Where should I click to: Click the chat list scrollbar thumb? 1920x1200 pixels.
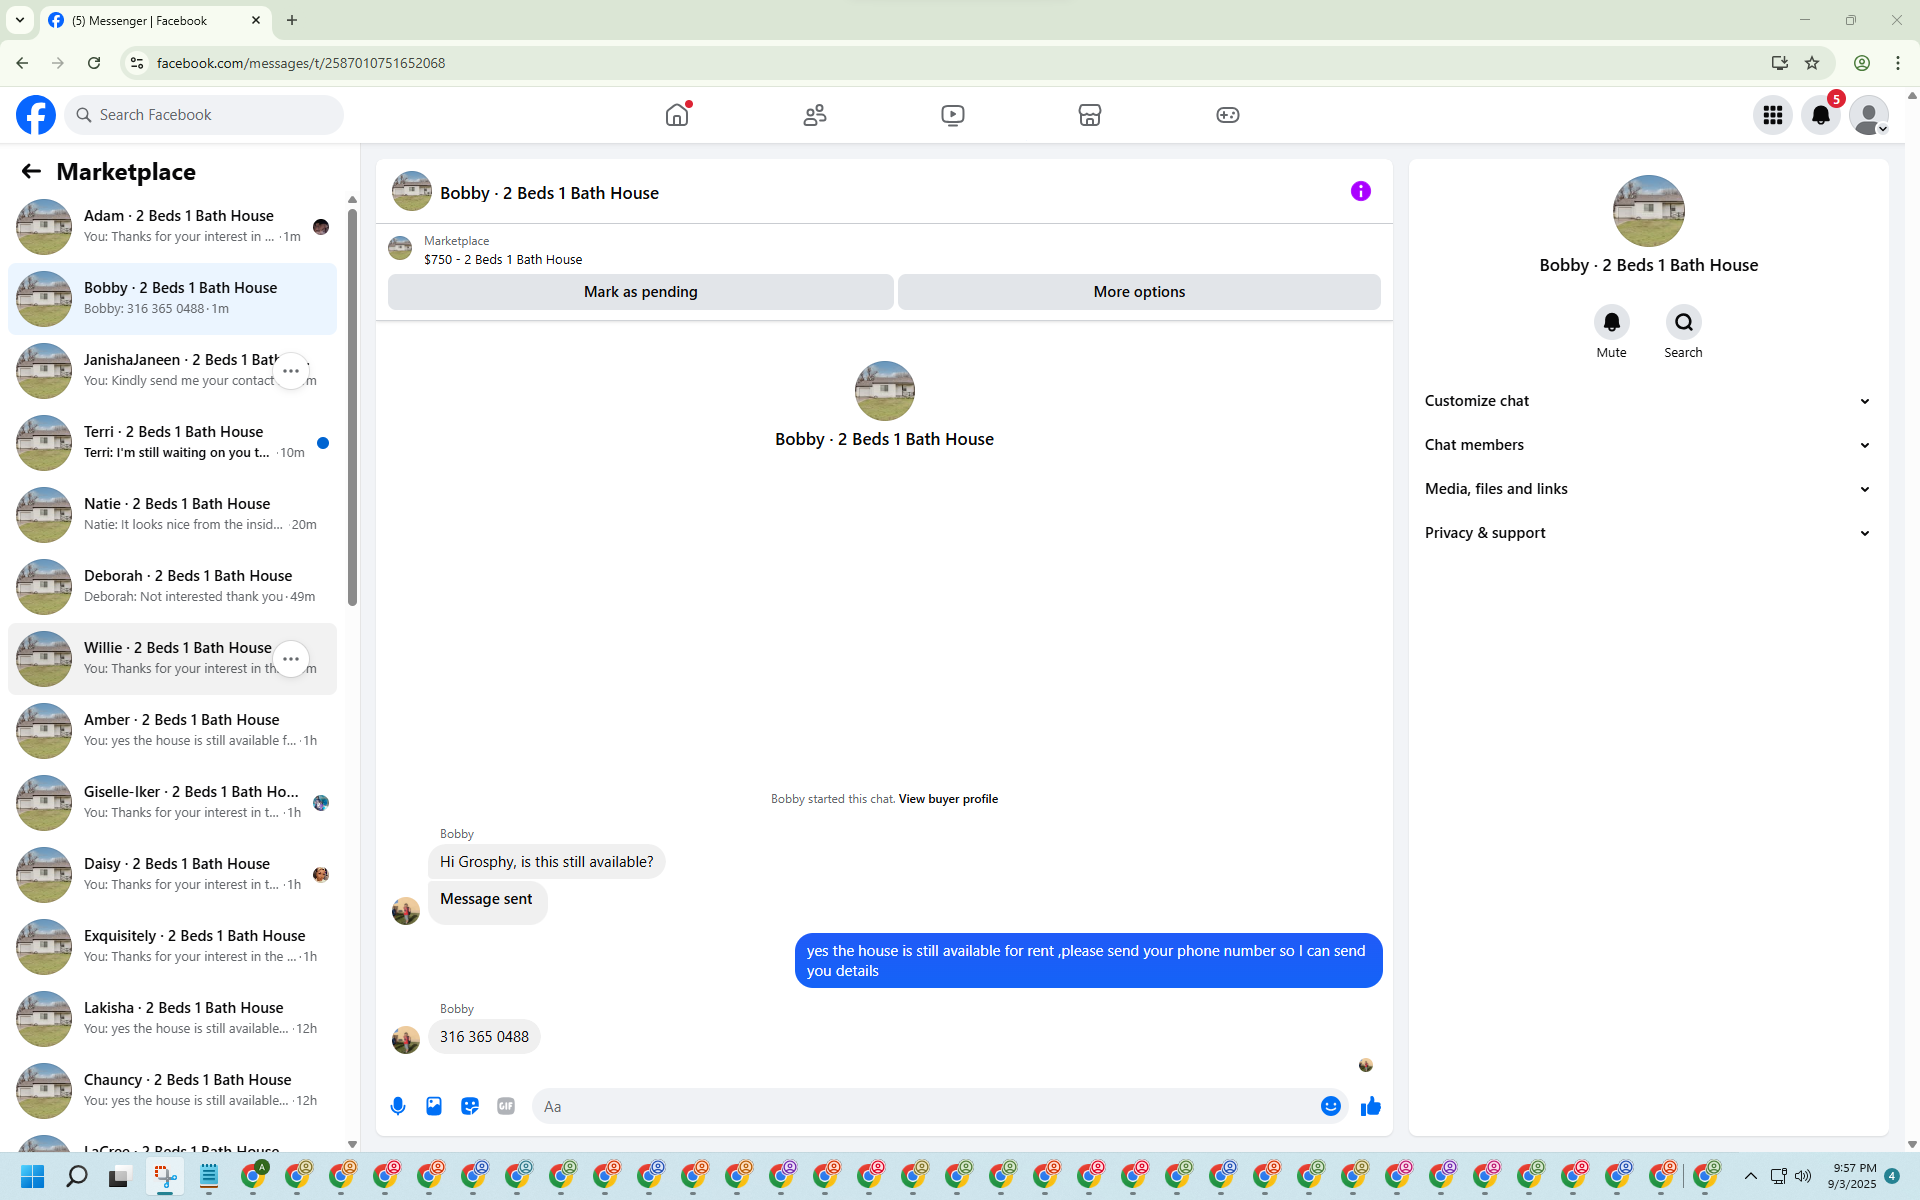tap(352, 405)
